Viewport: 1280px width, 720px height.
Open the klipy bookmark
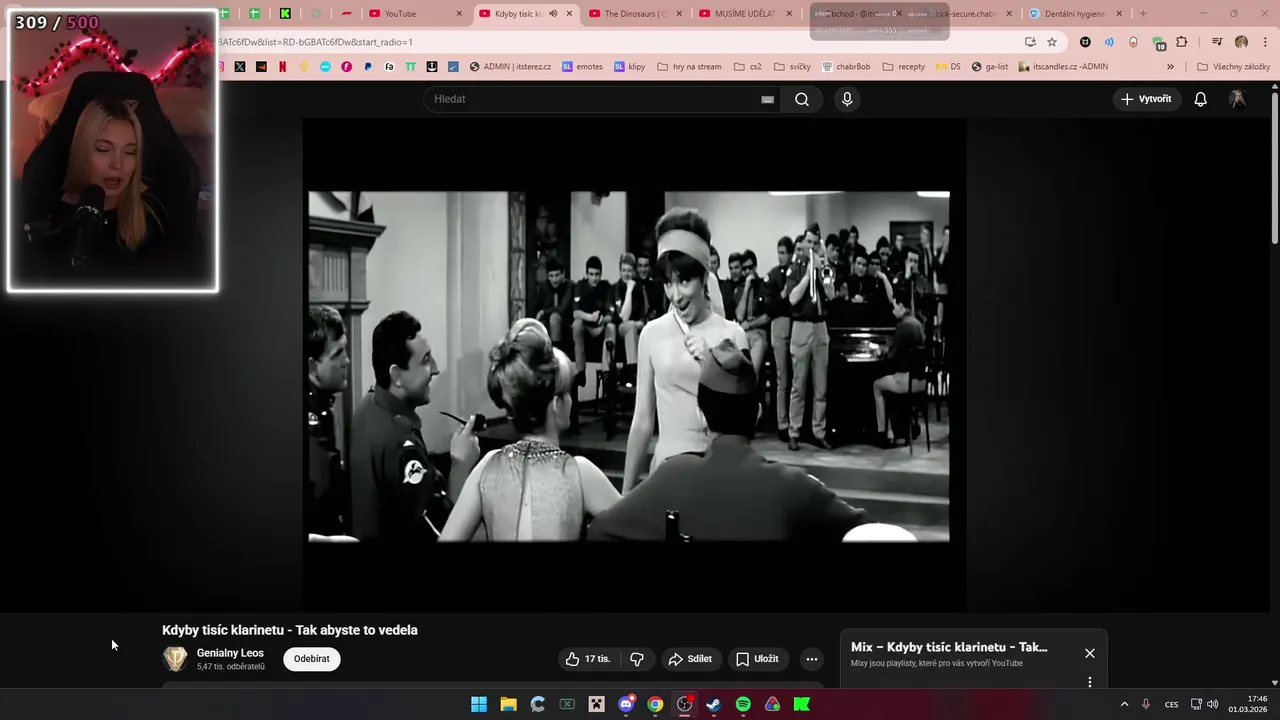tap(630, 67)
